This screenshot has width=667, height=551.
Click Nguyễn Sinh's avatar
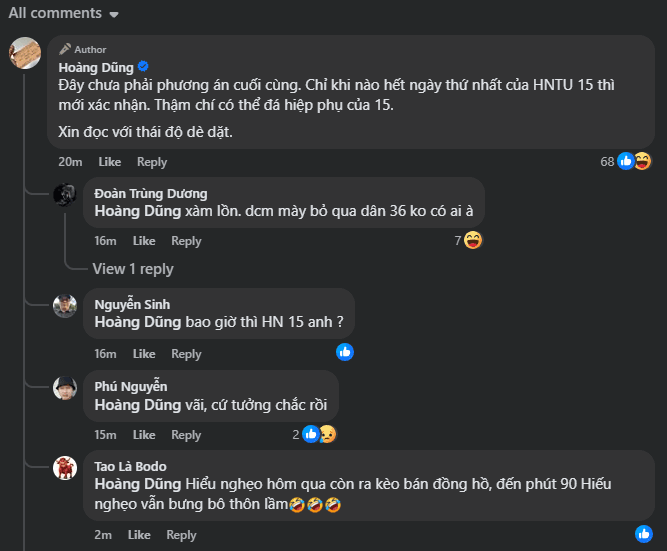(65, 305)
